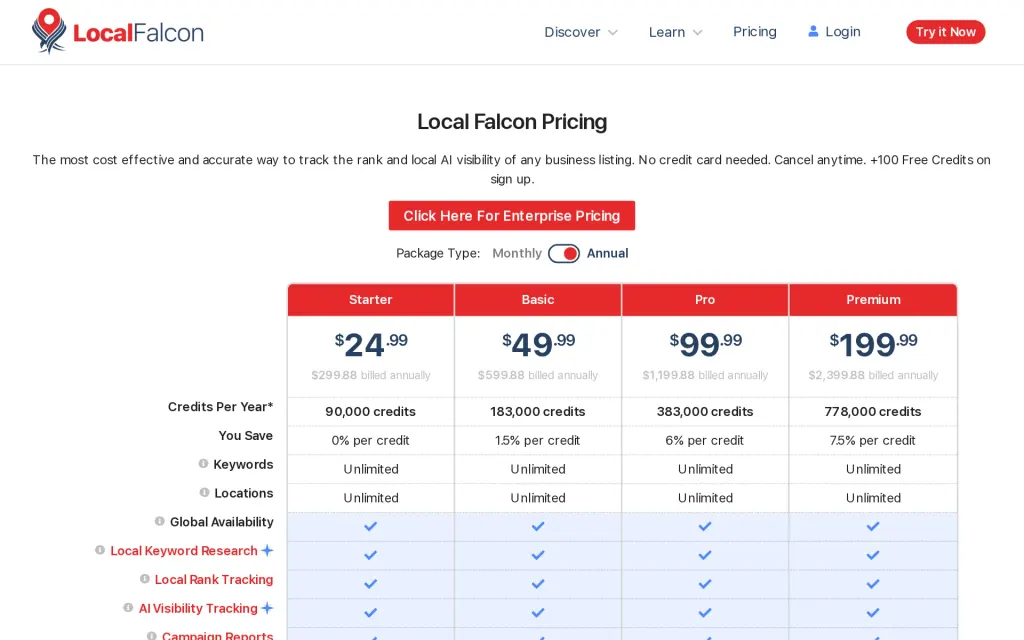Screen dimensions: 1024x640
Task: Open the Local Keyword Research link
Action: [x=184, y=551]
